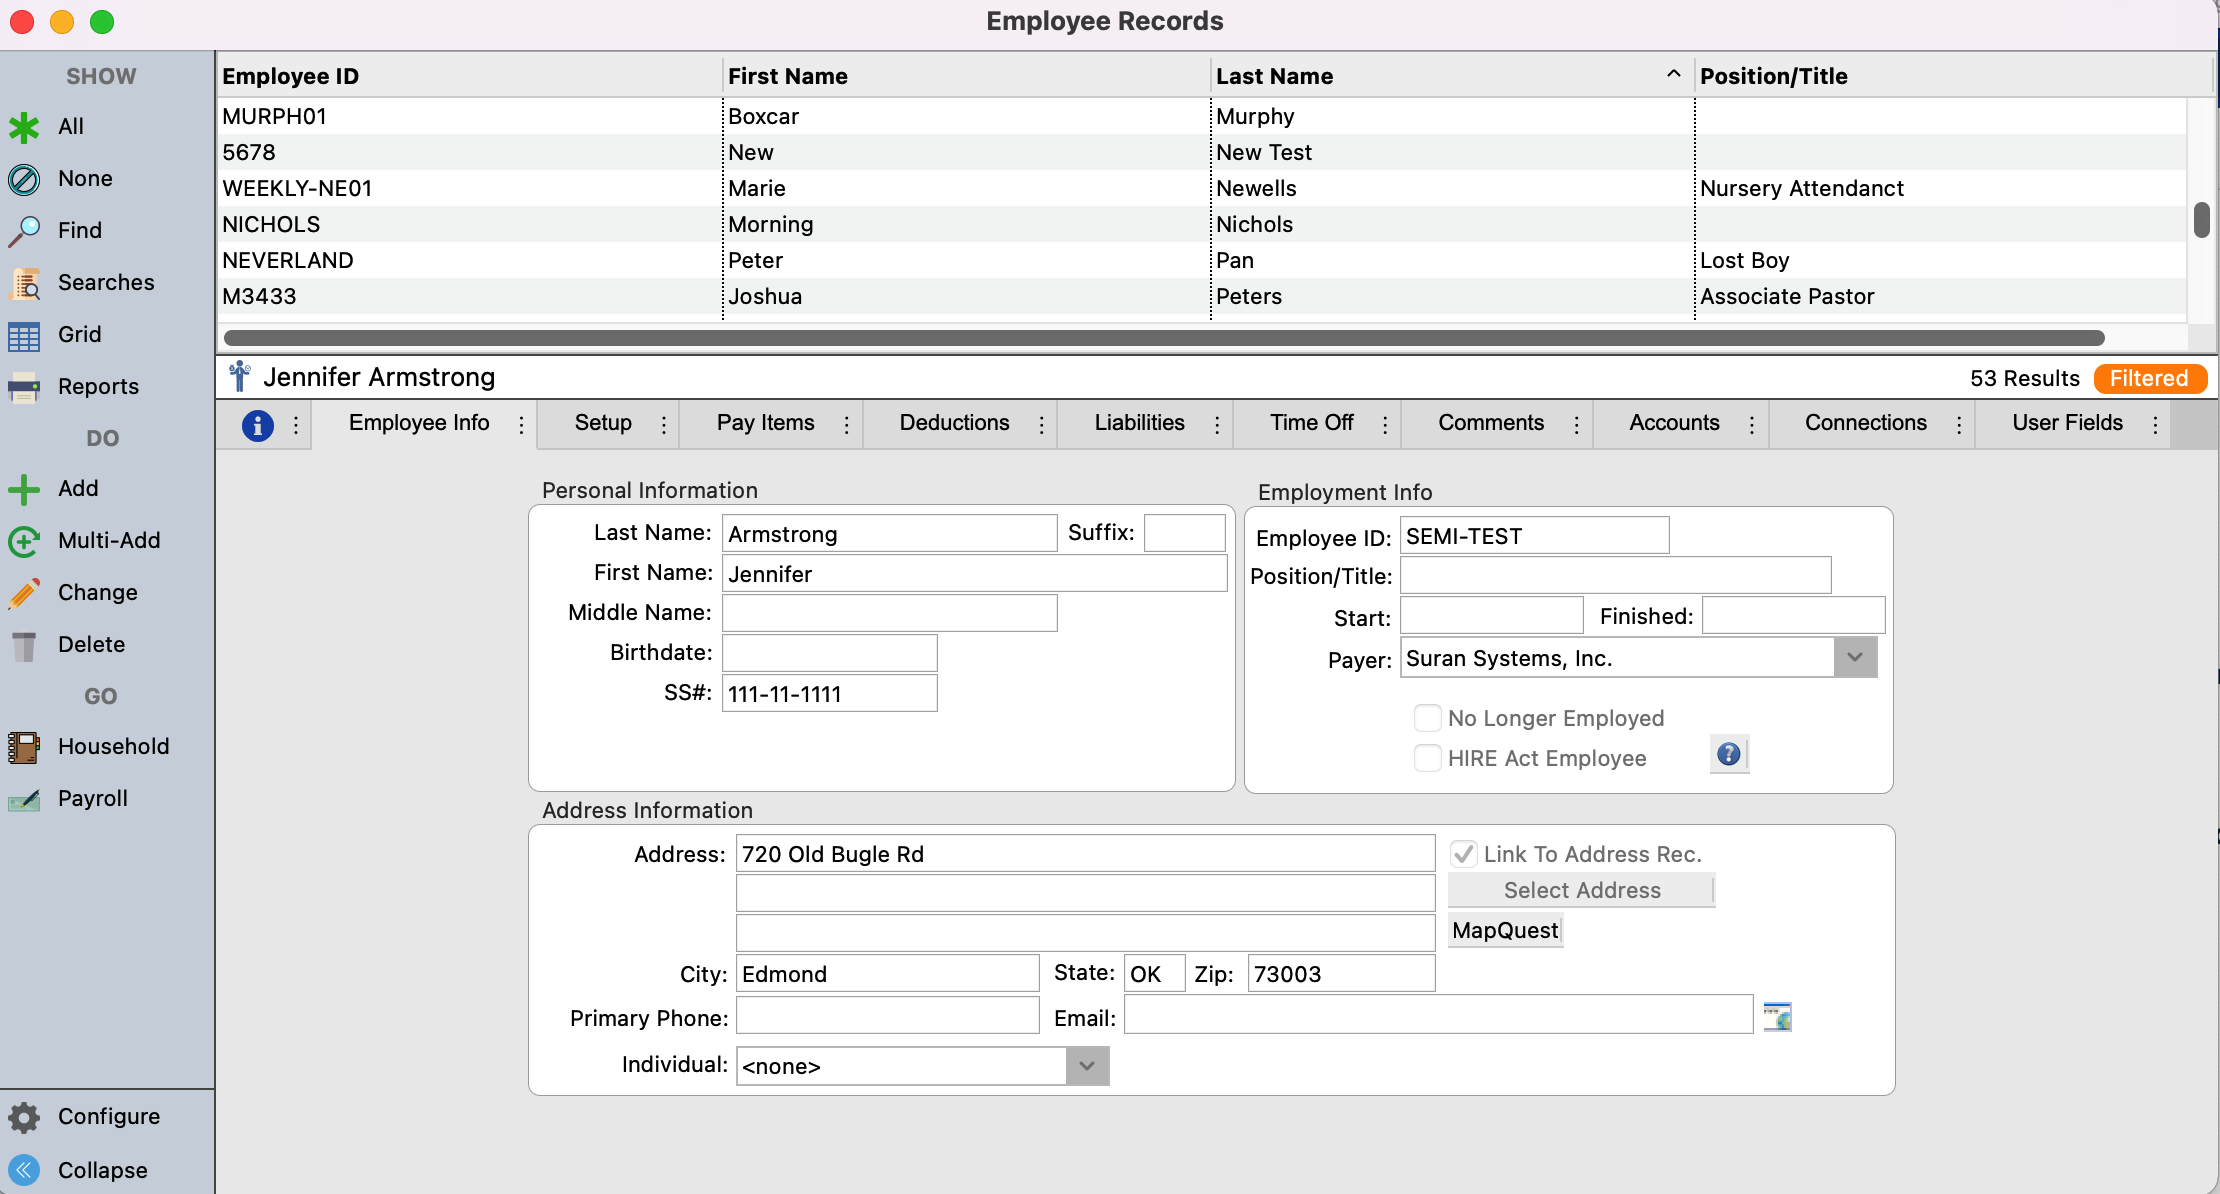Image resolution: width=2220 pixels, height=1194 pixels.
Task: Check the No Longer Employed checkbox
Action: [x=1427, y=718]
